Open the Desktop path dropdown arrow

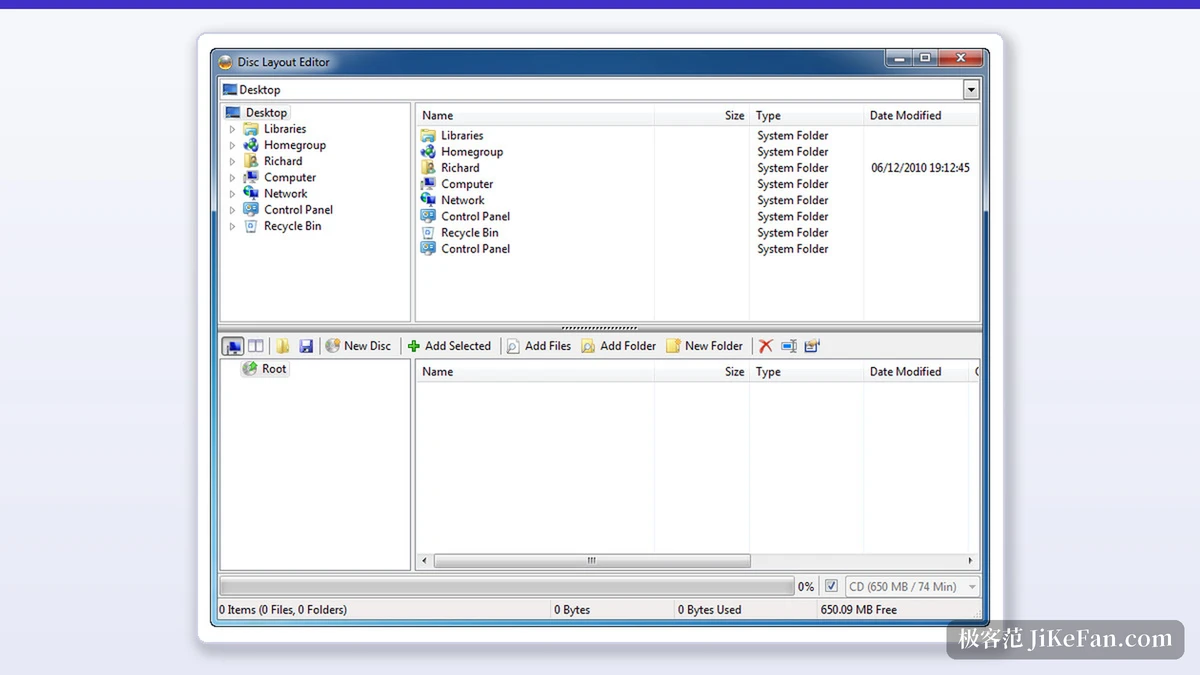971,90
